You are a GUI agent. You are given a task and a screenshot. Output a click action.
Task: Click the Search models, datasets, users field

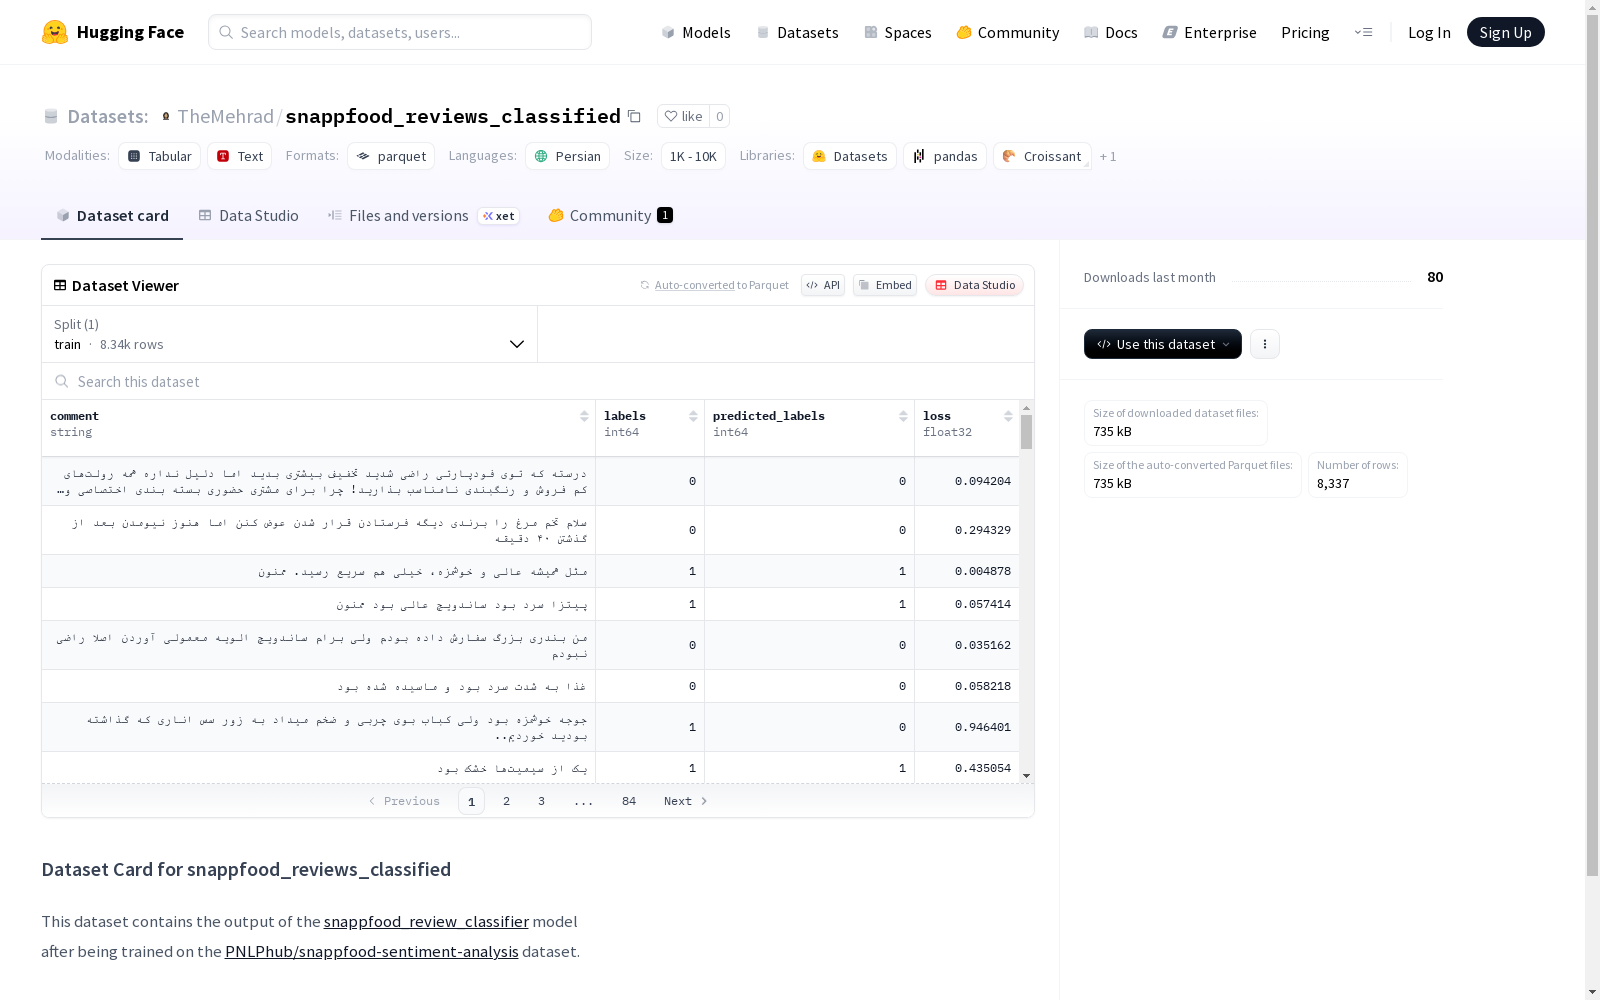[x=400, y=32]
